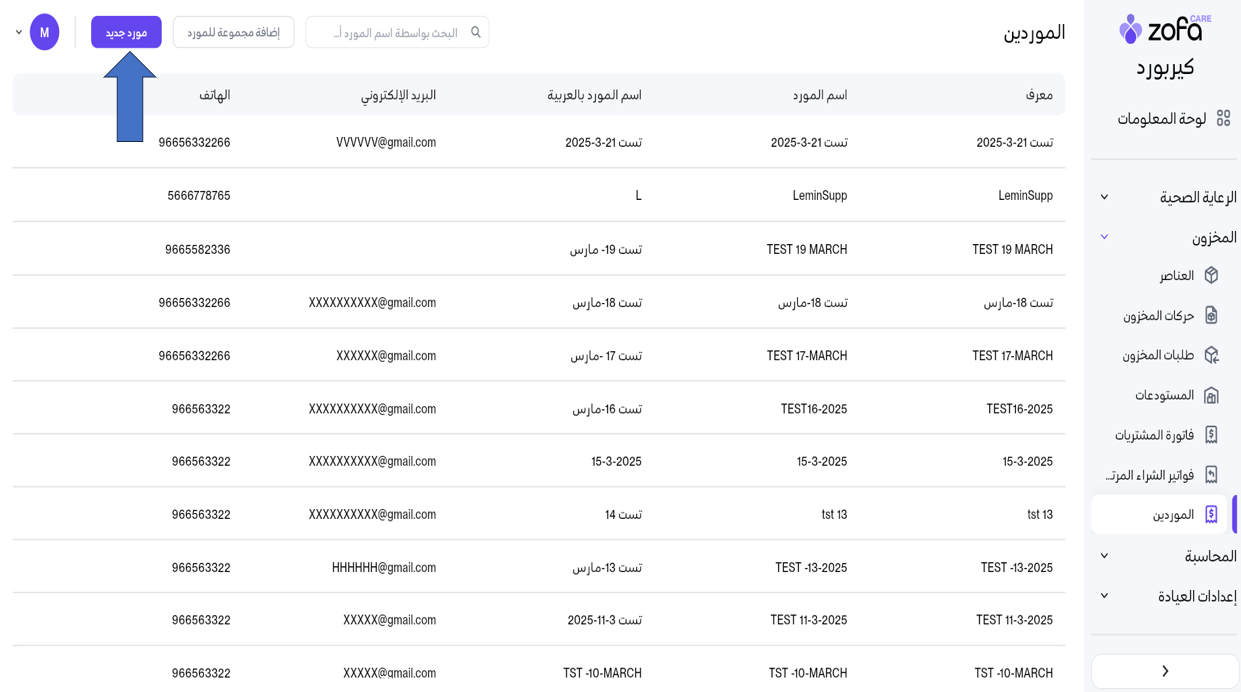Click the Zofa Care logo
The height and width of the screenshot is (692, 1241).
(1164, 30)
